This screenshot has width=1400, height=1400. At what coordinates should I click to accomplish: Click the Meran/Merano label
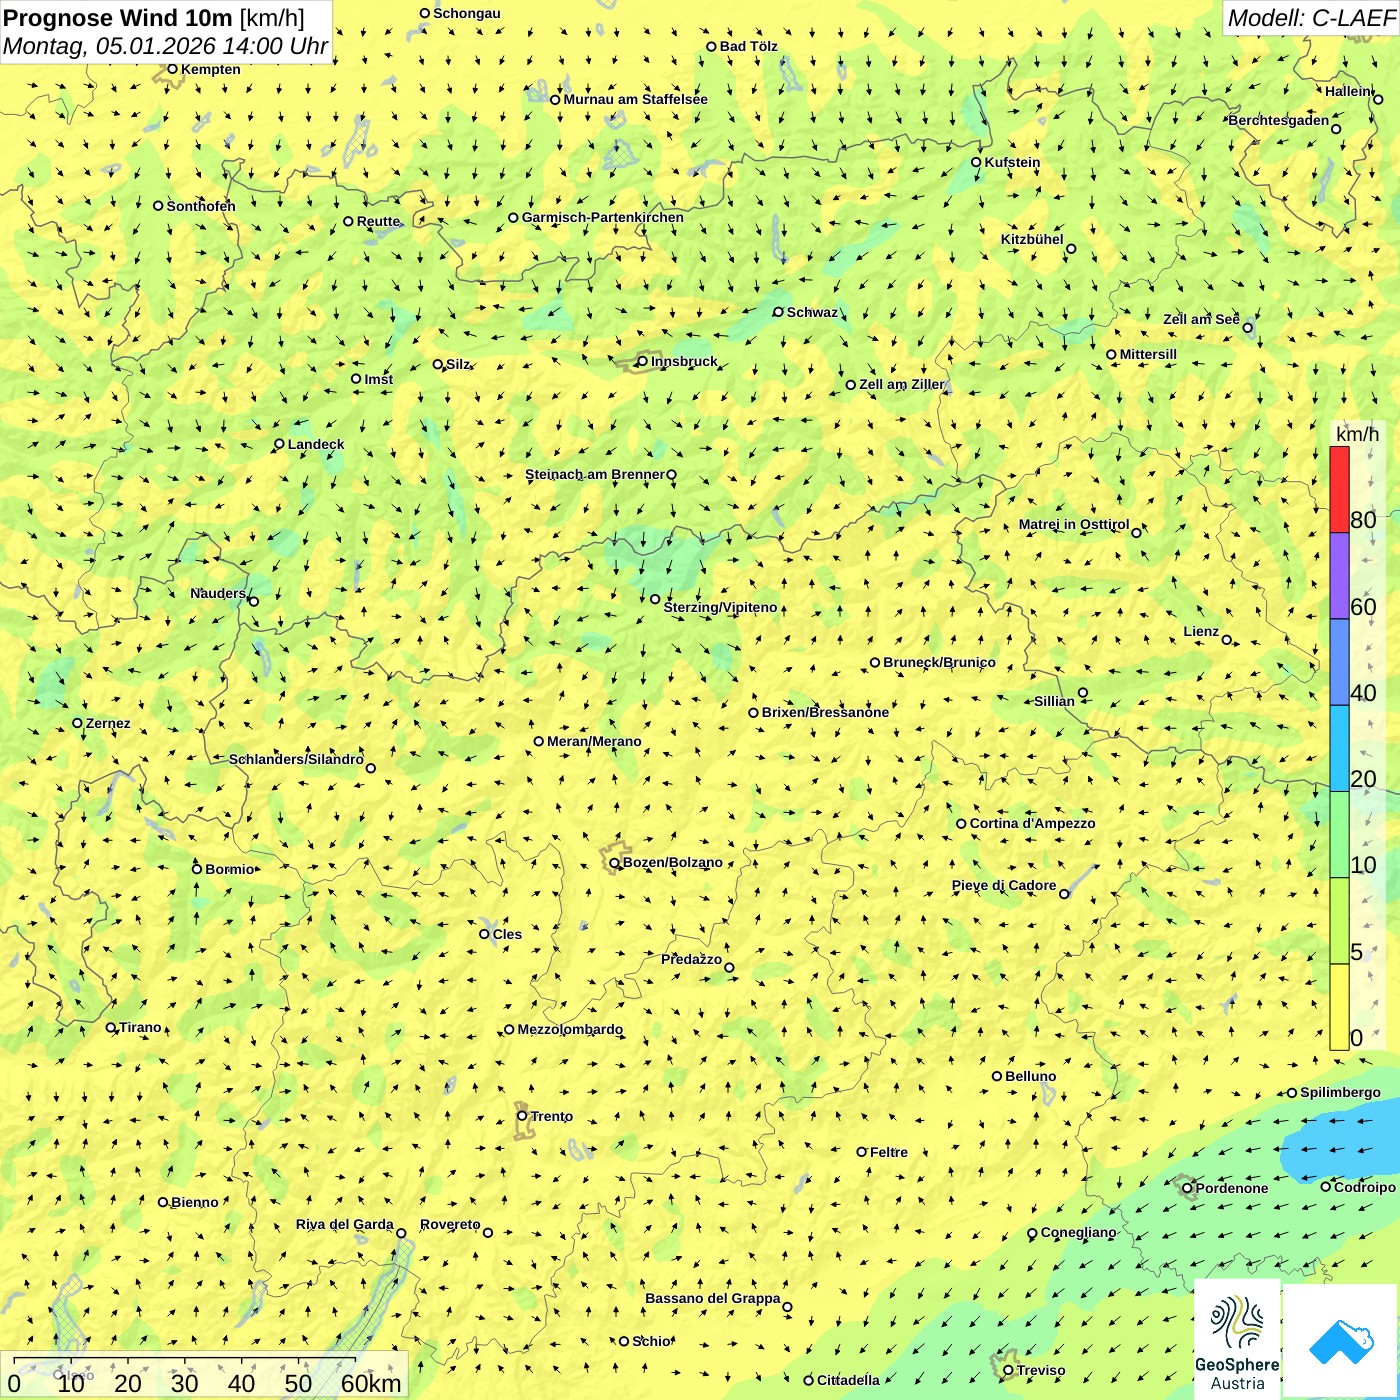(x=594, y=741)
